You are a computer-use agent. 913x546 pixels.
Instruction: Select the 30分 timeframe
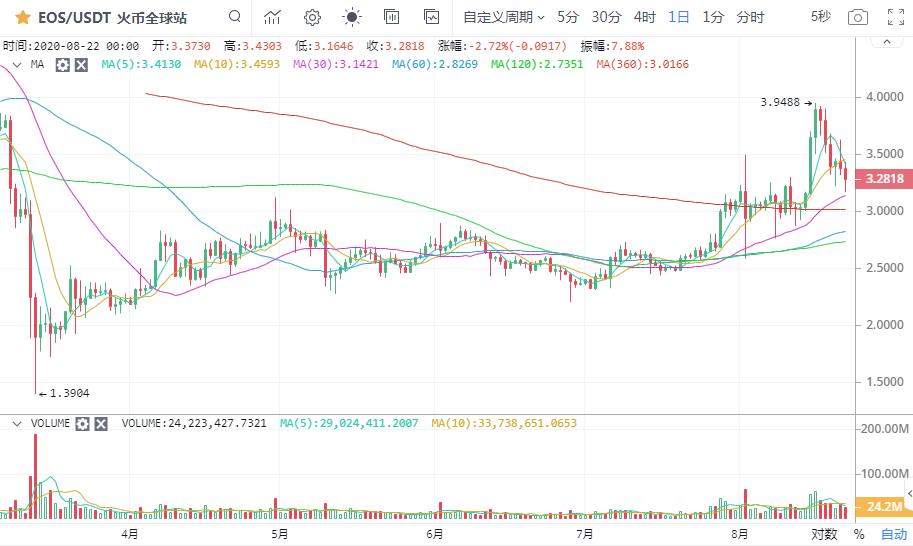pos(606,17)
